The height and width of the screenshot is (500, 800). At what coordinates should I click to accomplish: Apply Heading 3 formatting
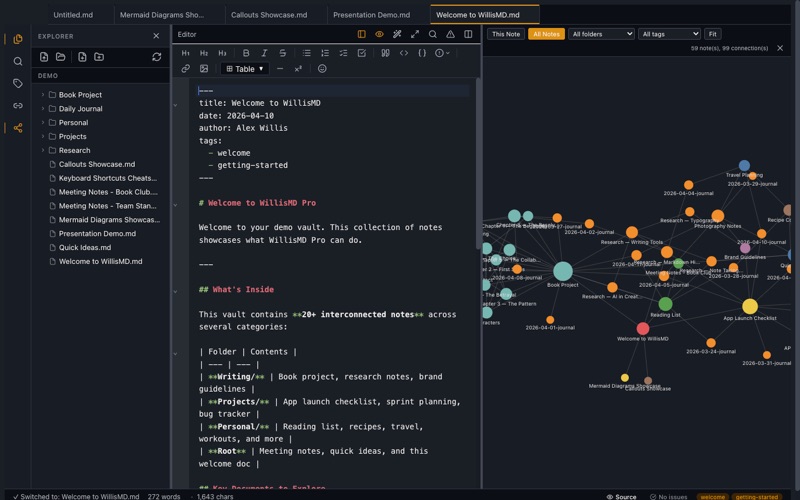click(222, 53)
